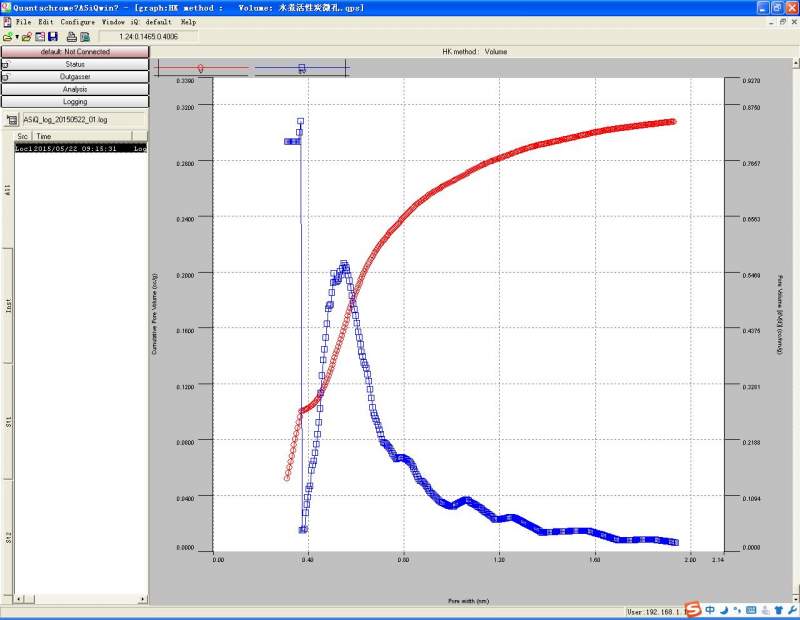The height and width of the screenshot is (620, 800).
Task: Click the toolbar readout 1.24:0.1465:0.4006
Action: point(148,37)
